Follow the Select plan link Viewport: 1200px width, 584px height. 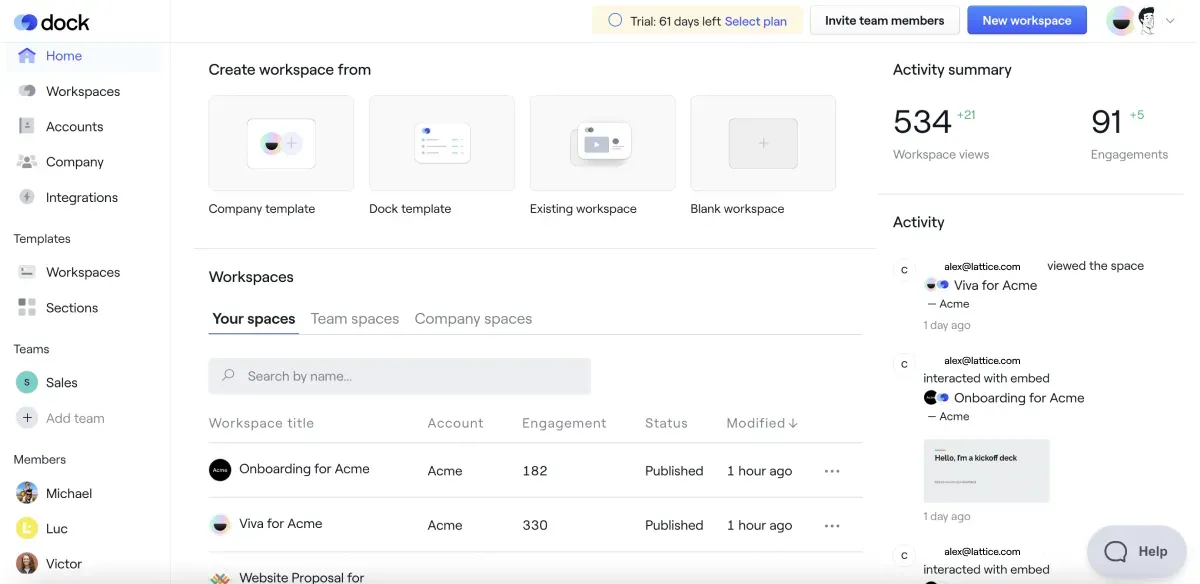tap(756, 21)
